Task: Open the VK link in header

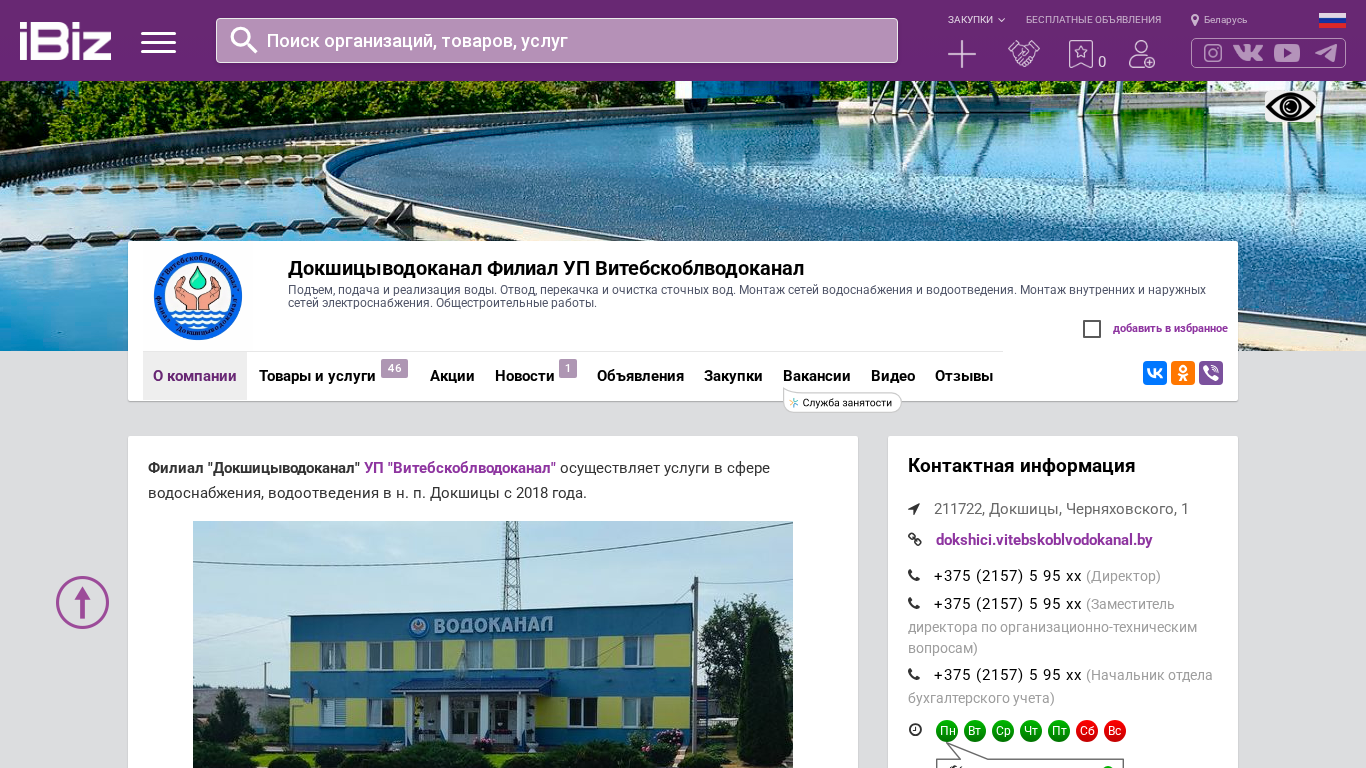Action: point(1248,53)
